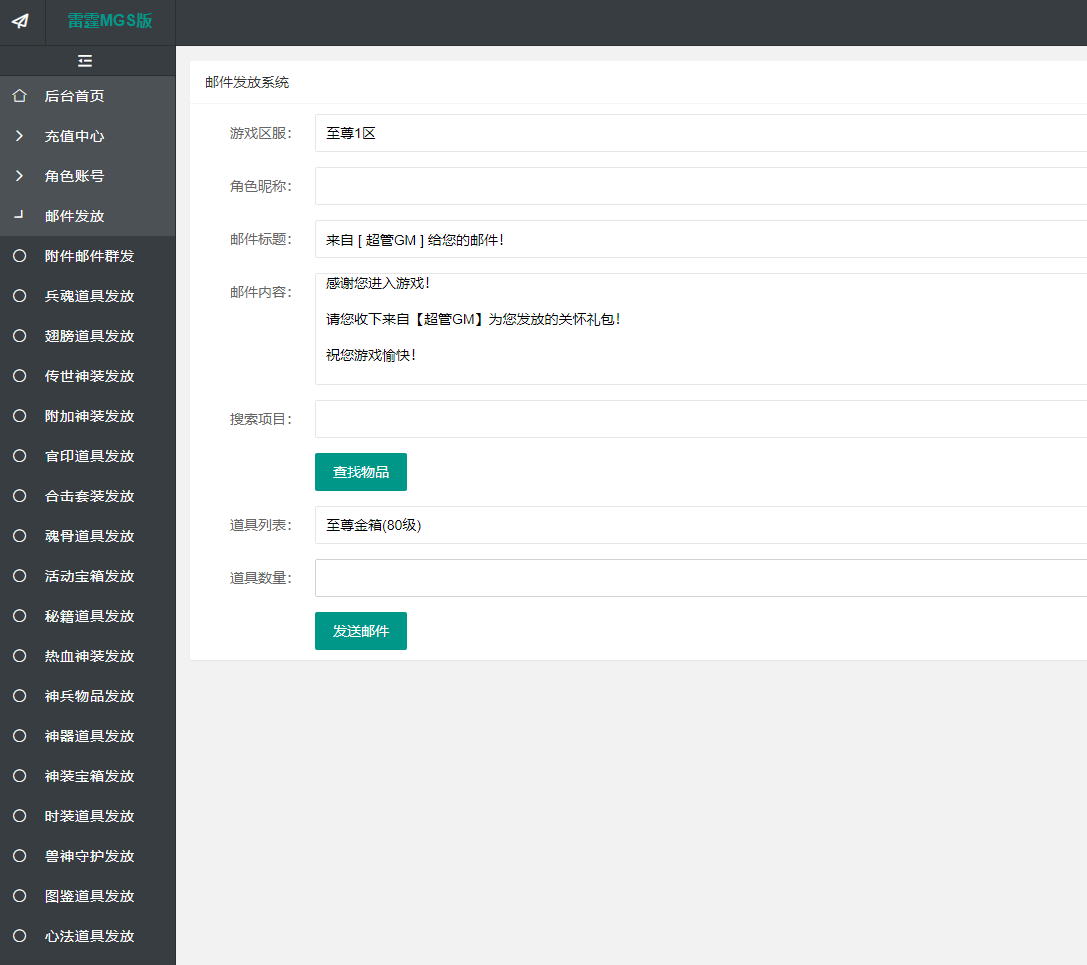Click the circle icon beside 翅膀道具发放
This screenshot has width=1087, height=965.
click(x=19, y=336)
